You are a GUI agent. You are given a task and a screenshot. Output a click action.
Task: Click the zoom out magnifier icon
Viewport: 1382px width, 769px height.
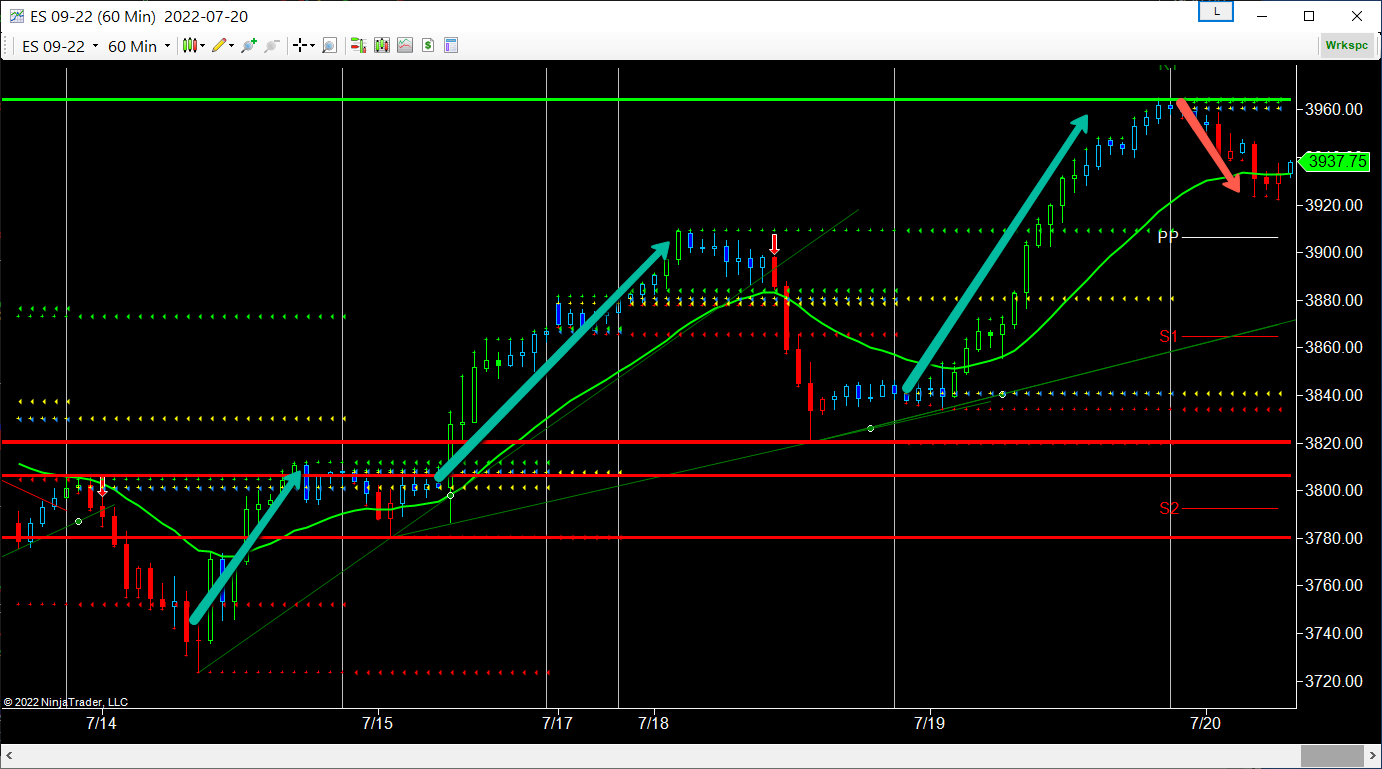point(271,46)
